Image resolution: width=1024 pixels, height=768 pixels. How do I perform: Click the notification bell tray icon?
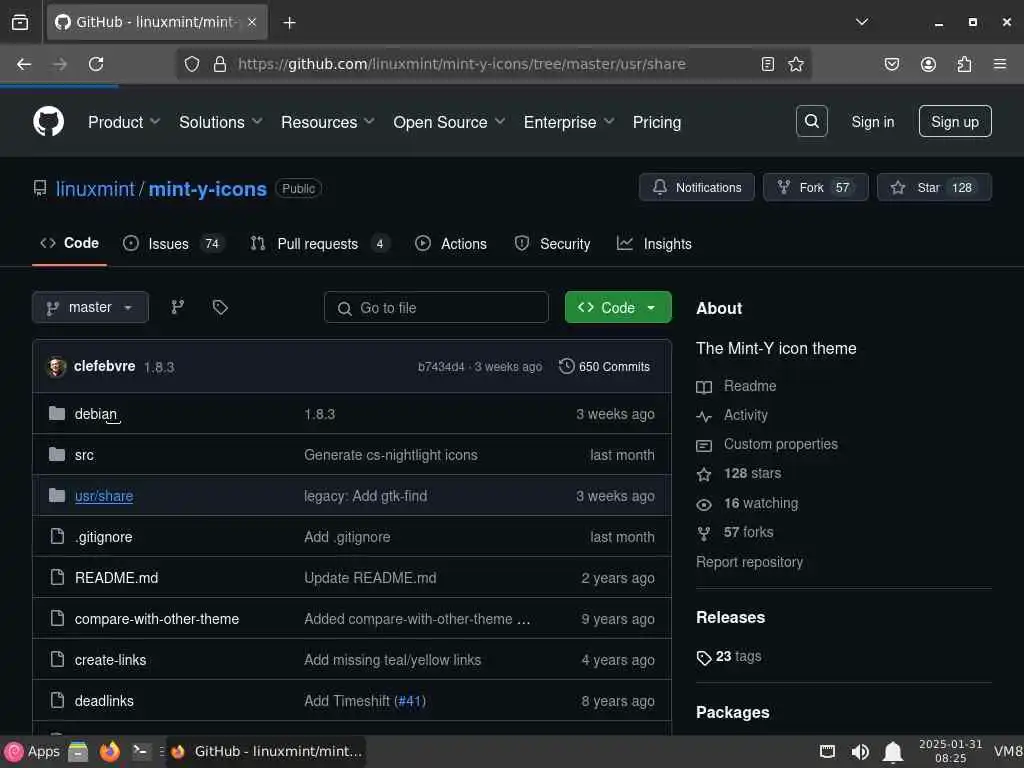tap(893, 752)
